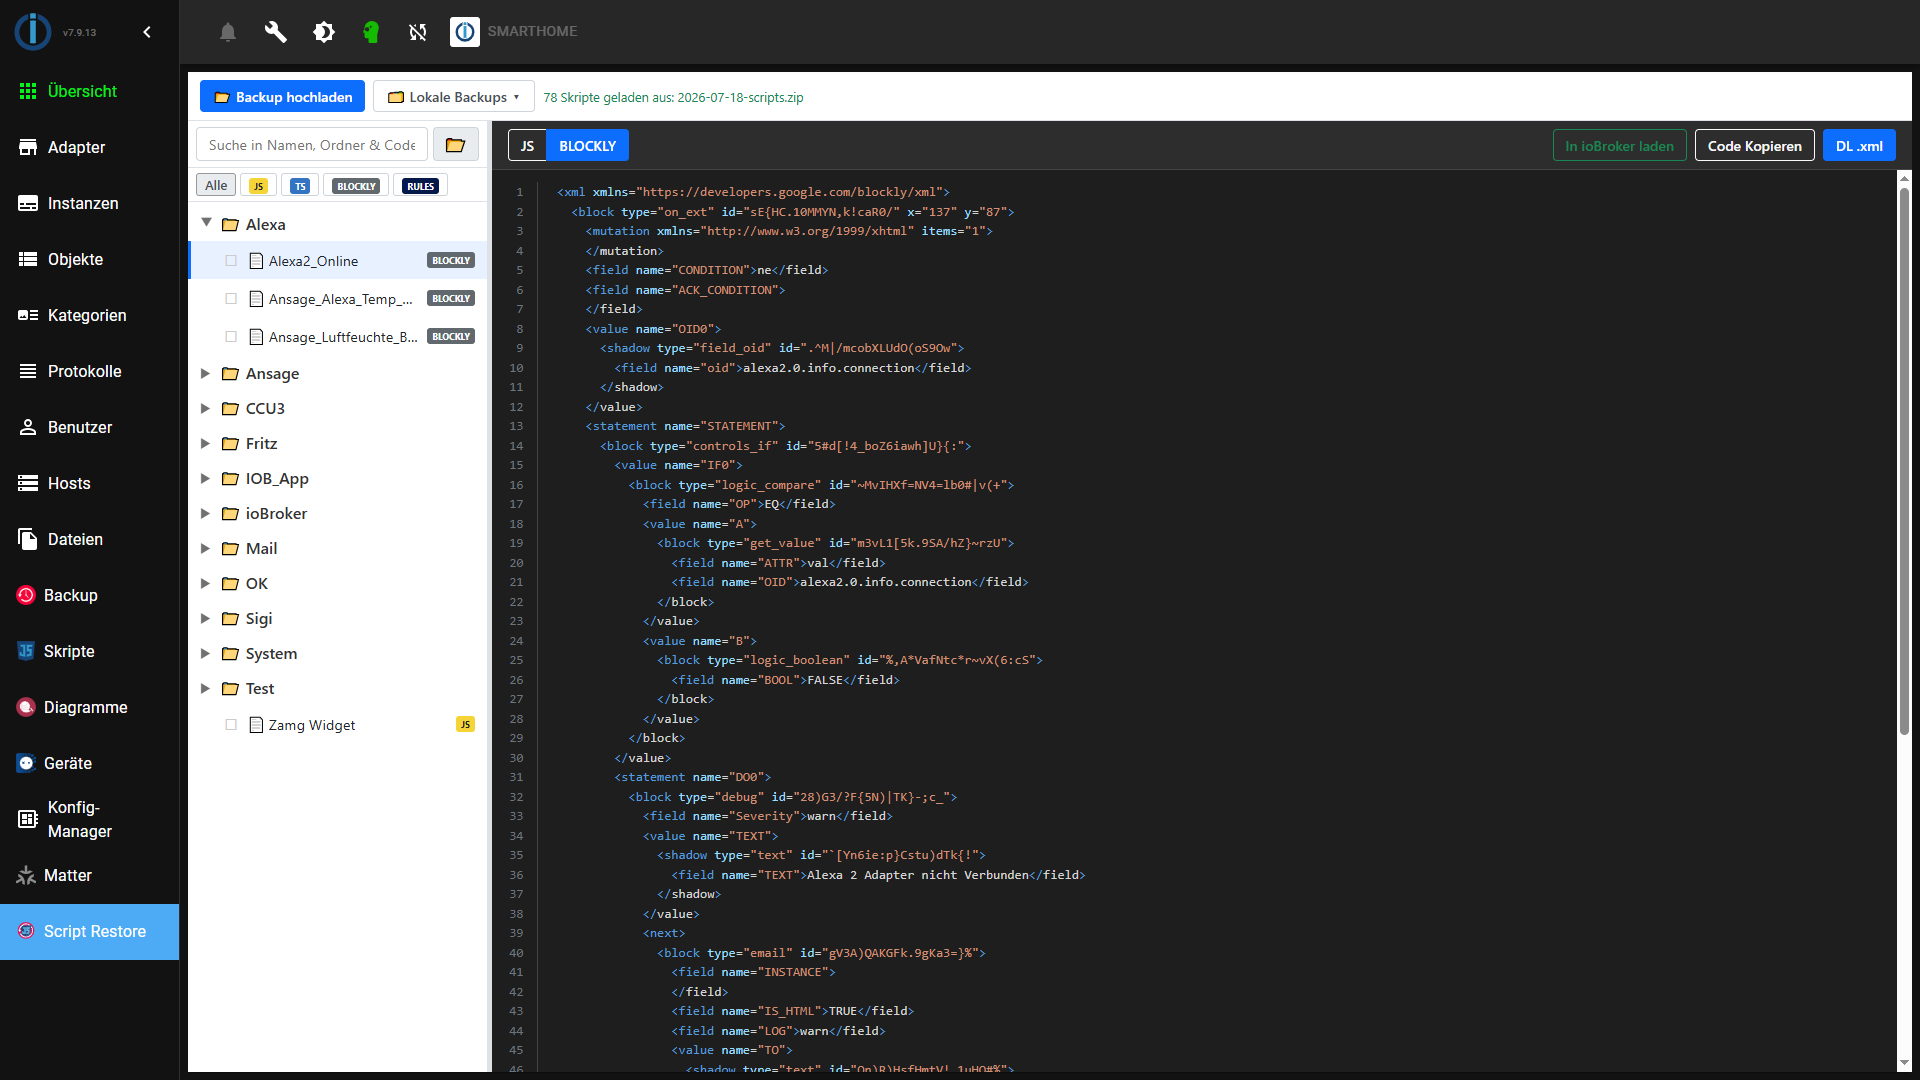Open the Hosts storage icon
1920x1080 pixels.
28,483
